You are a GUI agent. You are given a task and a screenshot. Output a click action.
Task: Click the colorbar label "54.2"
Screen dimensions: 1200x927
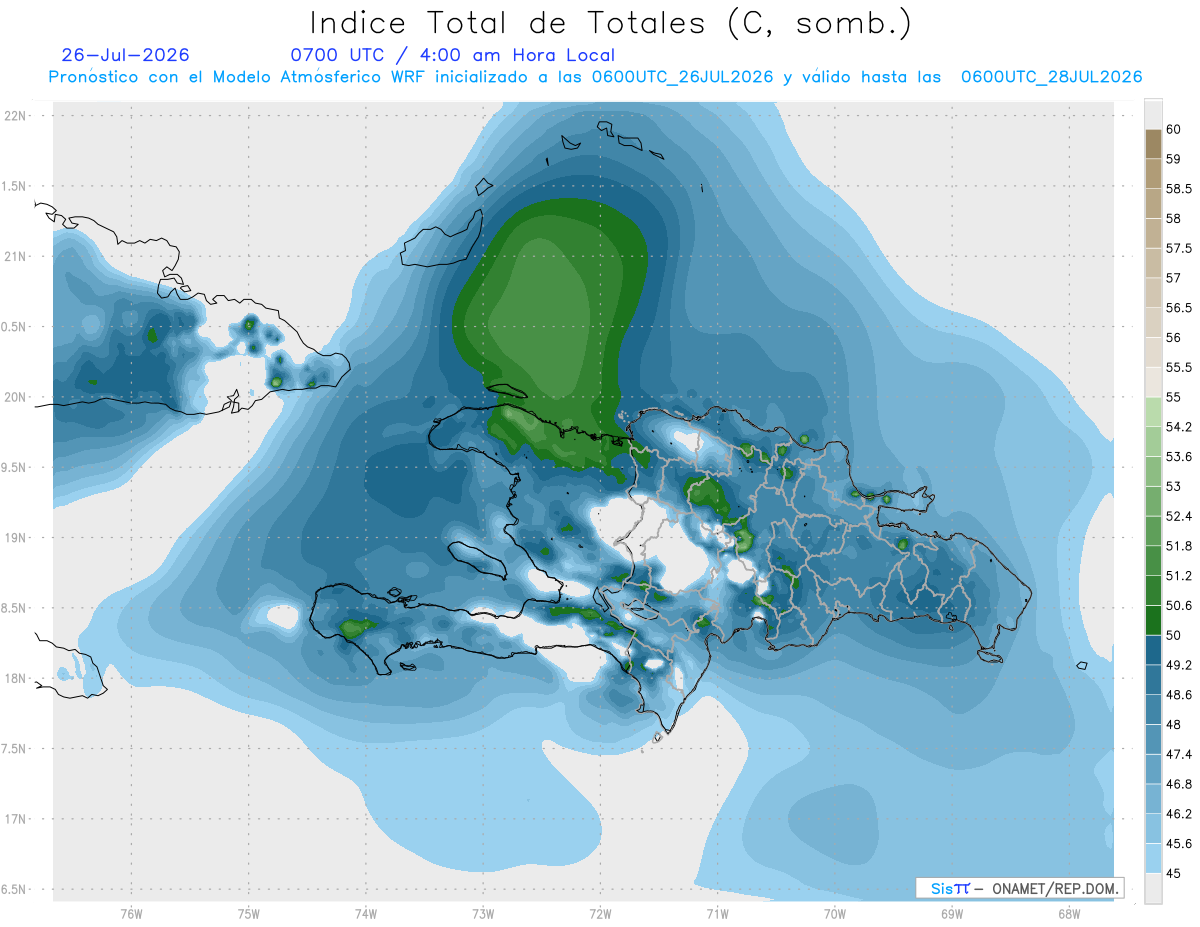[1179, 427]
